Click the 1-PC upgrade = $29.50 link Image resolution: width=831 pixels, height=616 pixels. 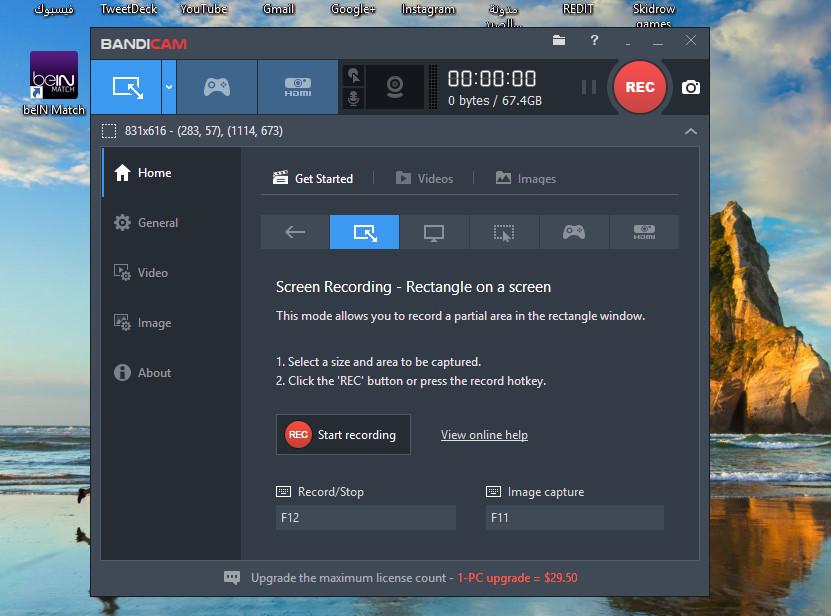(x=517, y=578)
